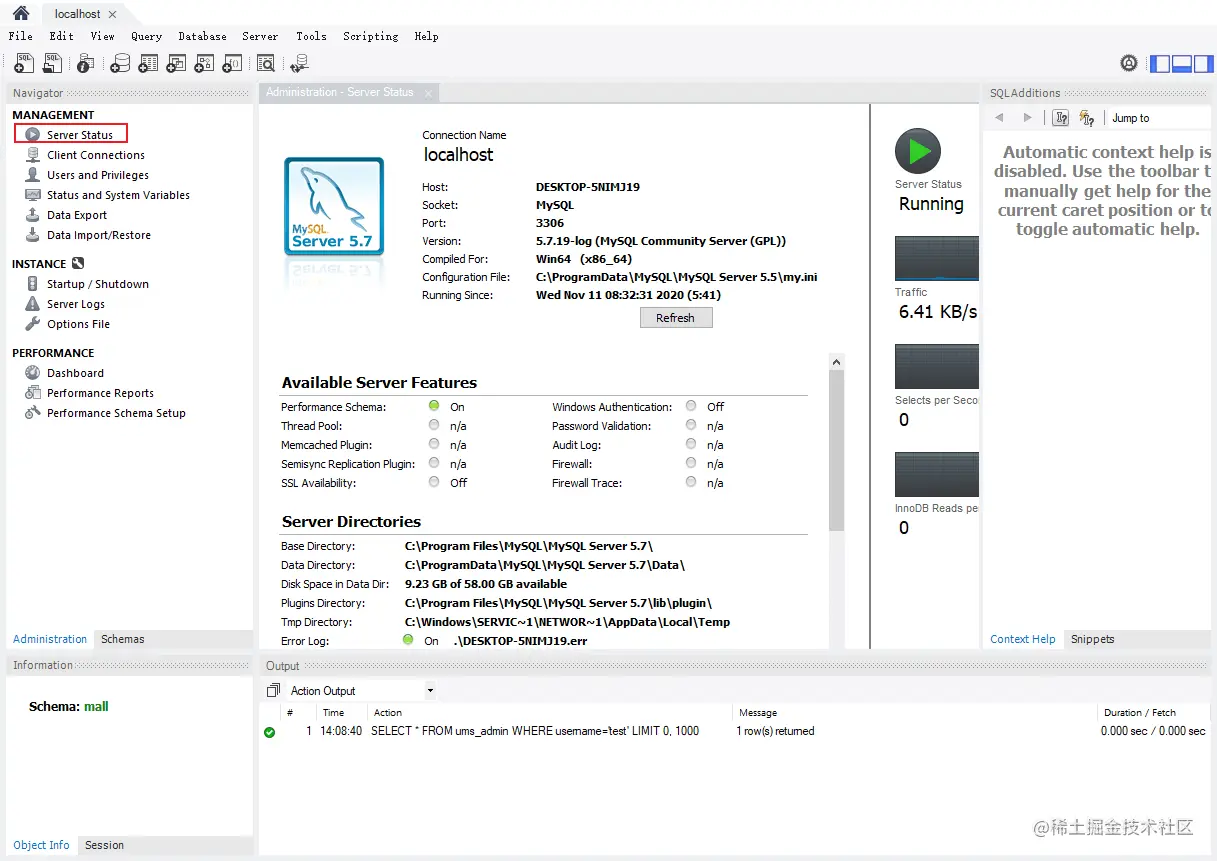Toggle automatic context help
This screenshot has height=861, width=1217.
pos(1087,118)
